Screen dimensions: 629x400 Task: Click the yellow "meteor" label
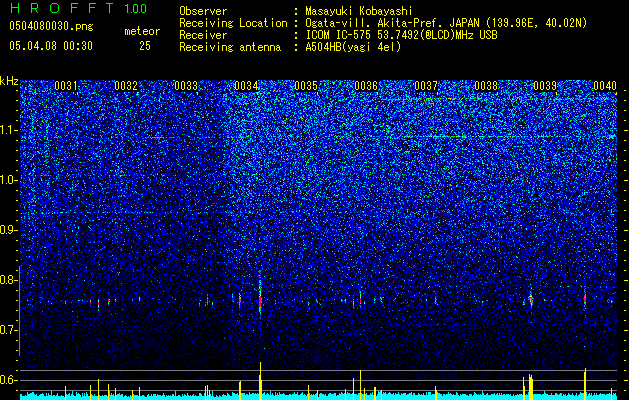coord(142,31)
